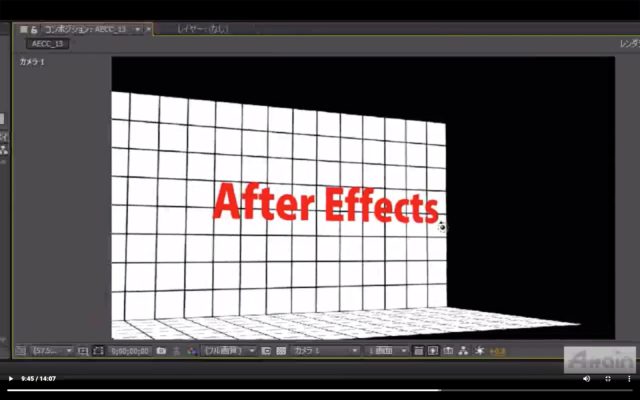Play the video
Screen dimensions: 640x400
pyautogui.click(x=11, y=379)
